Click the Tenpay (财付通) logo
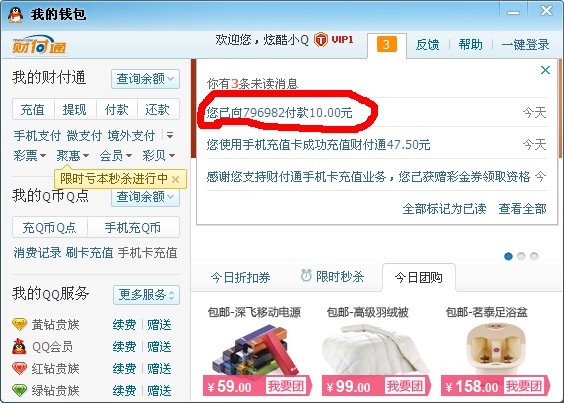This screenshot has width=564, height=403. click(39, 45)
